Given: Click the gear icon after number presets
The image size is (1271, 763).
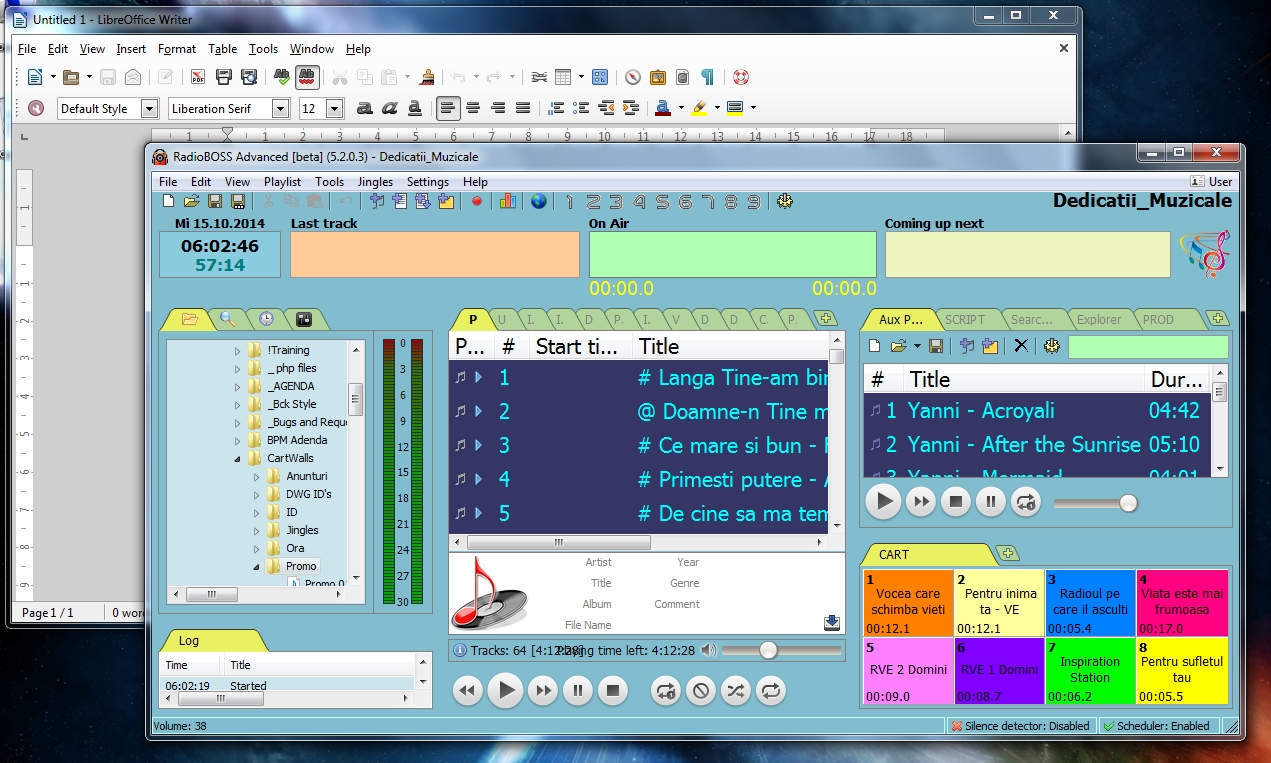Looking at the screenshot, I should [785, 202].
